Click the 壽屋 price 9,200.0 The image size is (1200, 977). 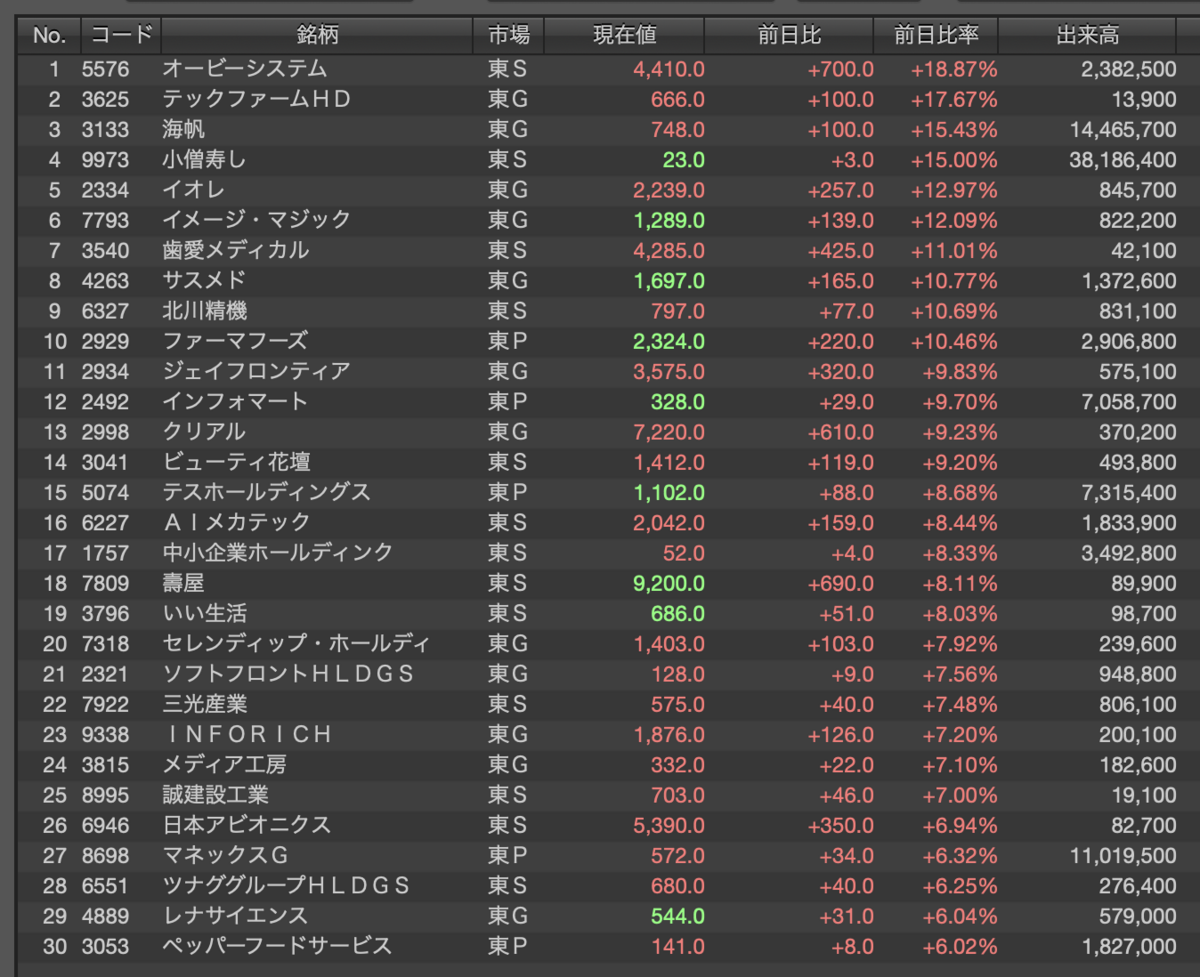point(669,583)
